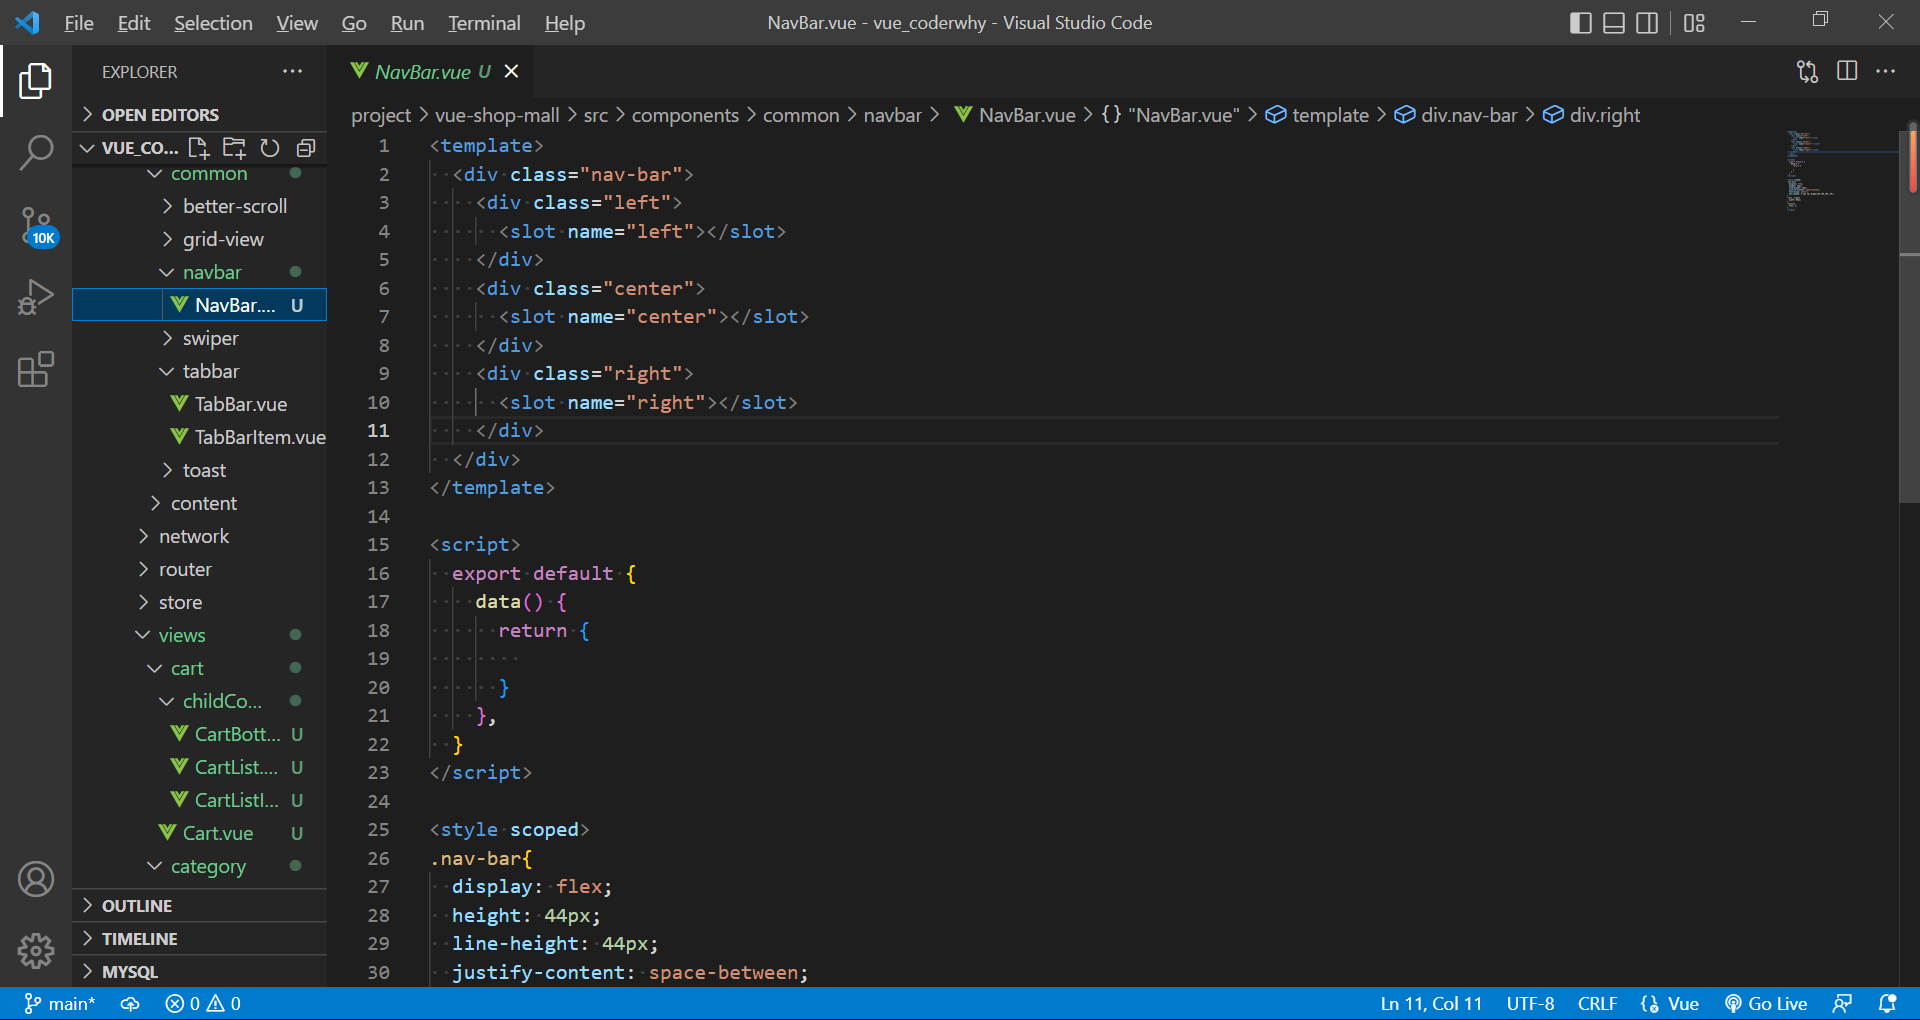The width and height of the screenshot is (1920, 1020).
Task: Open the Help menu
Action: click(x=565, y=23)
